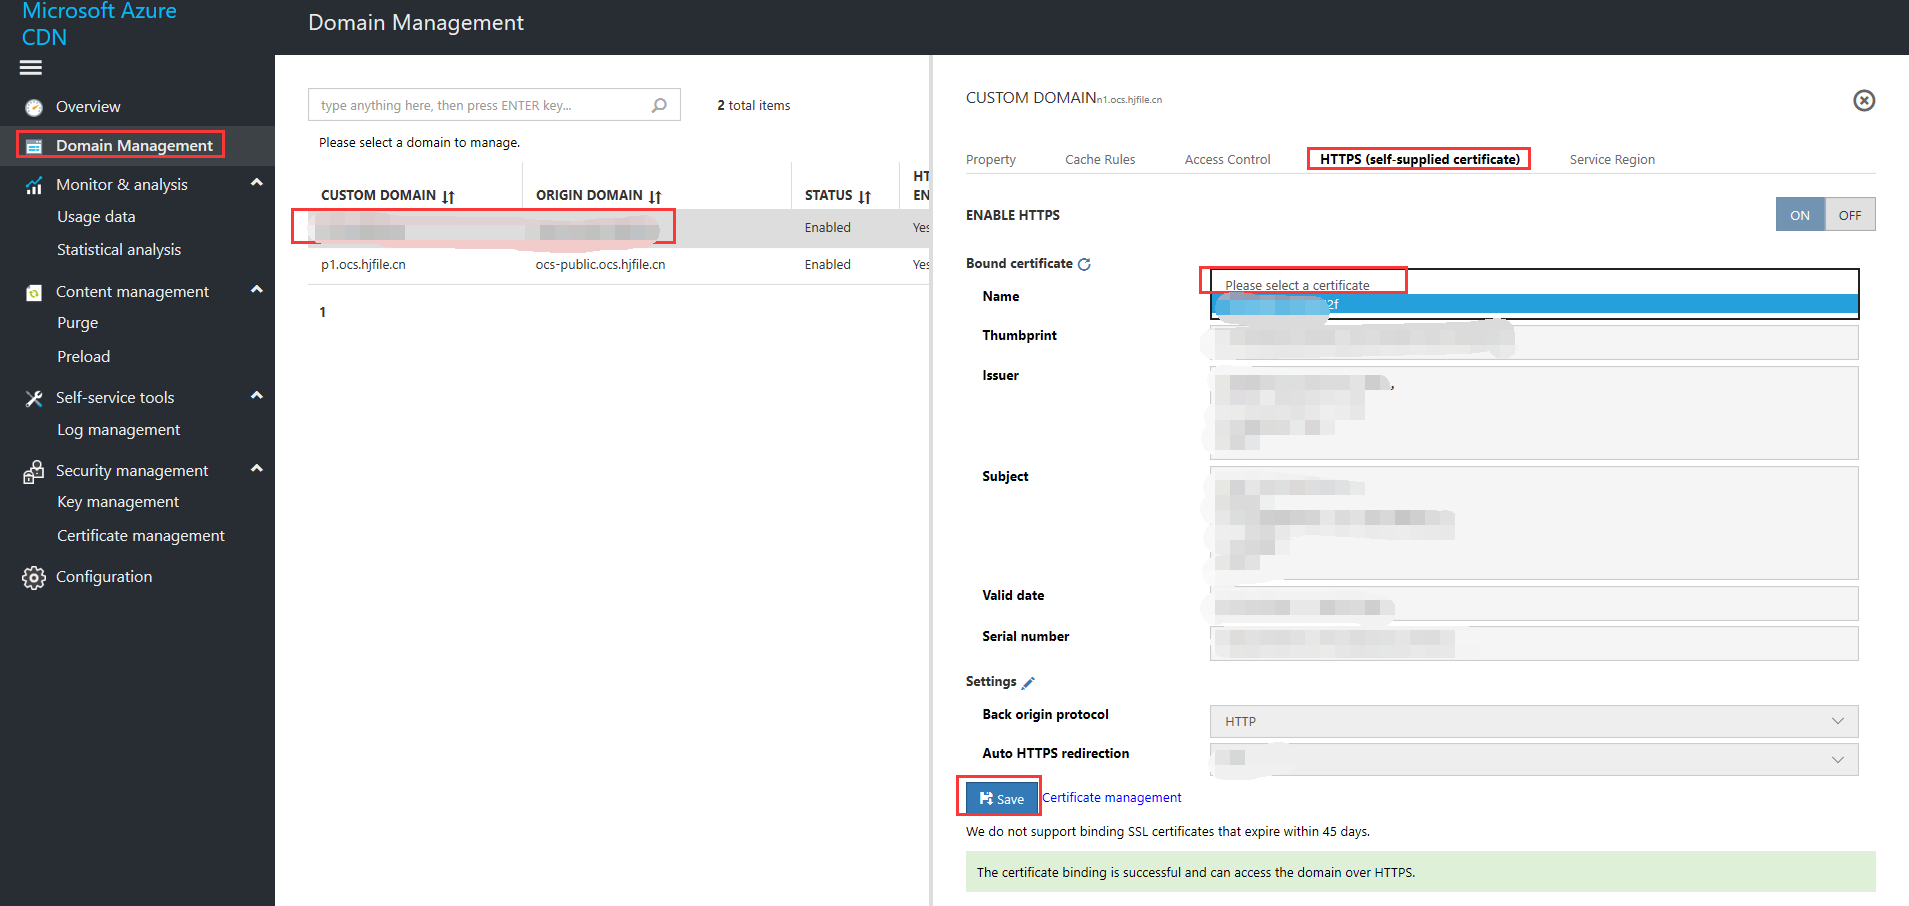Switch to the Property tab

pyautogui.click(x=991, y=160)
